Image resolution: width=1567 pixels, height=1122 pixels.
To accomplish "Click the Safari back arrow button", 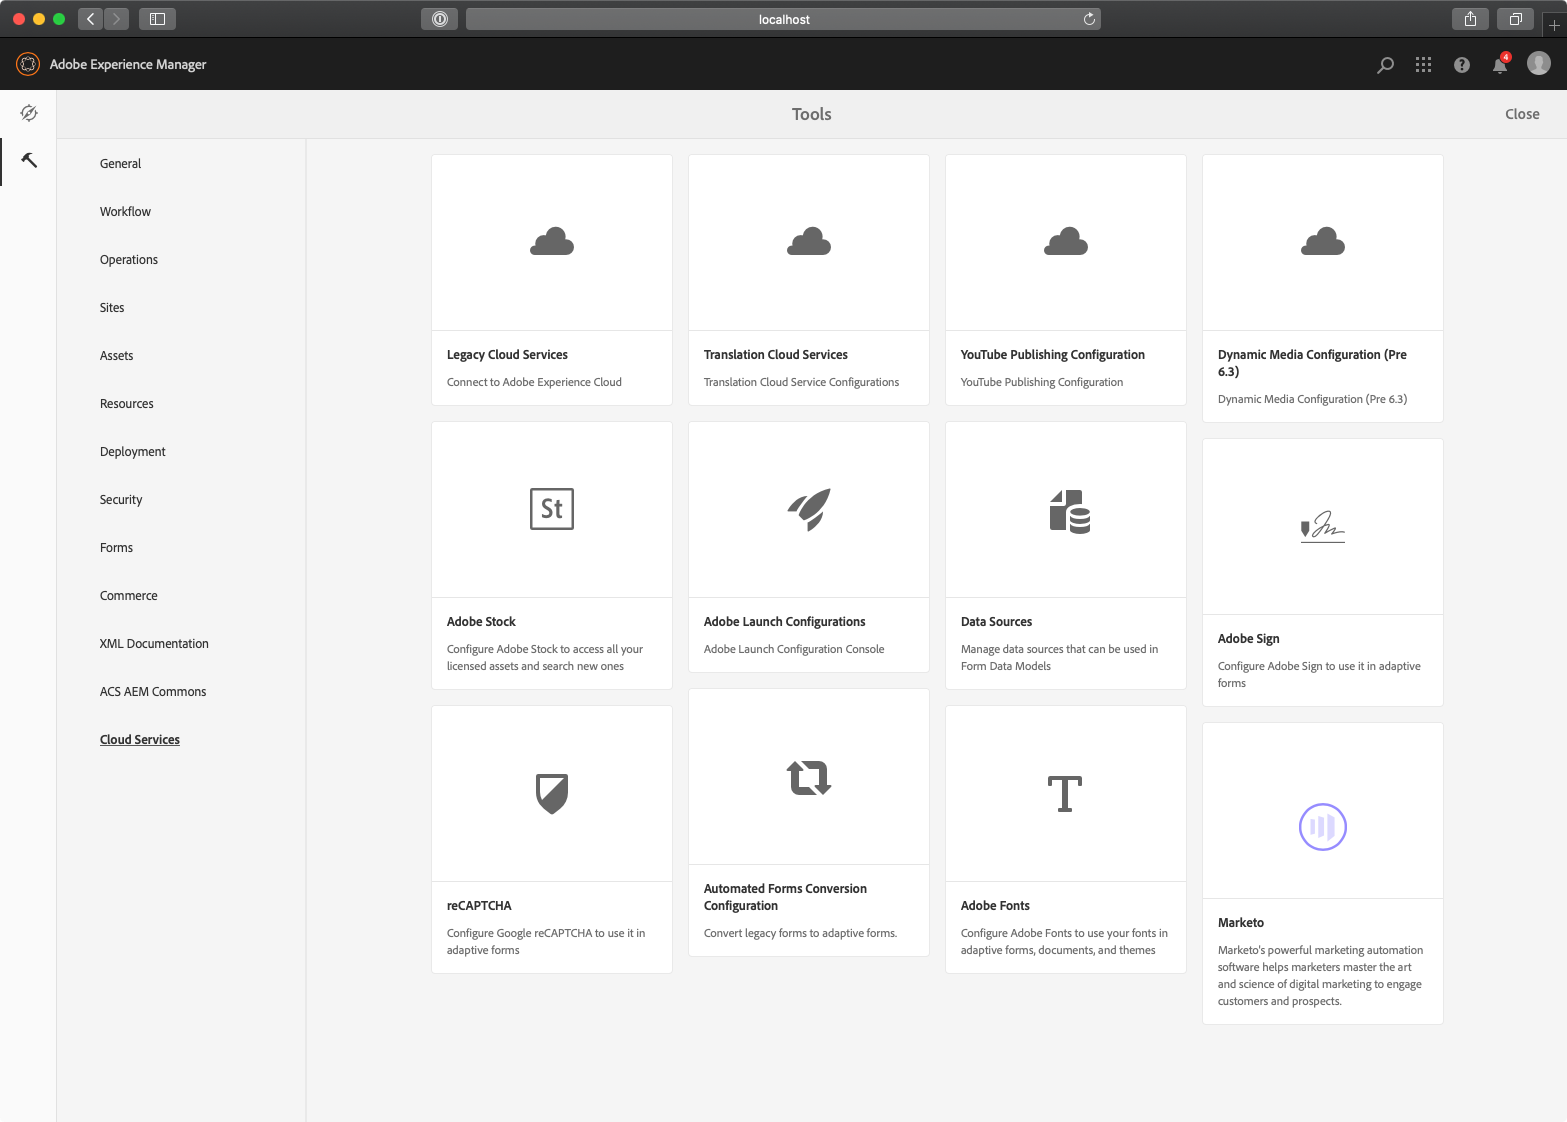I will (91, 19).
